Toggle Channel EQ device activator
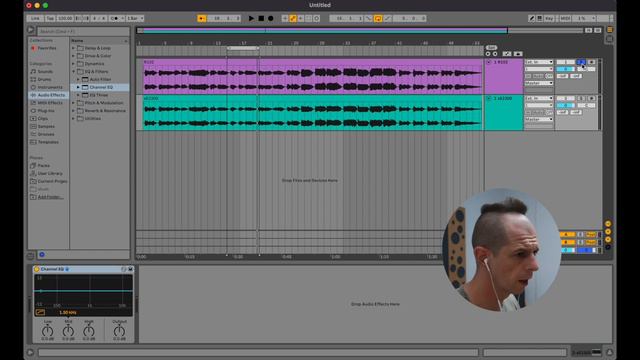This screenshot has width=640, height=360. [x=37, y=269]
